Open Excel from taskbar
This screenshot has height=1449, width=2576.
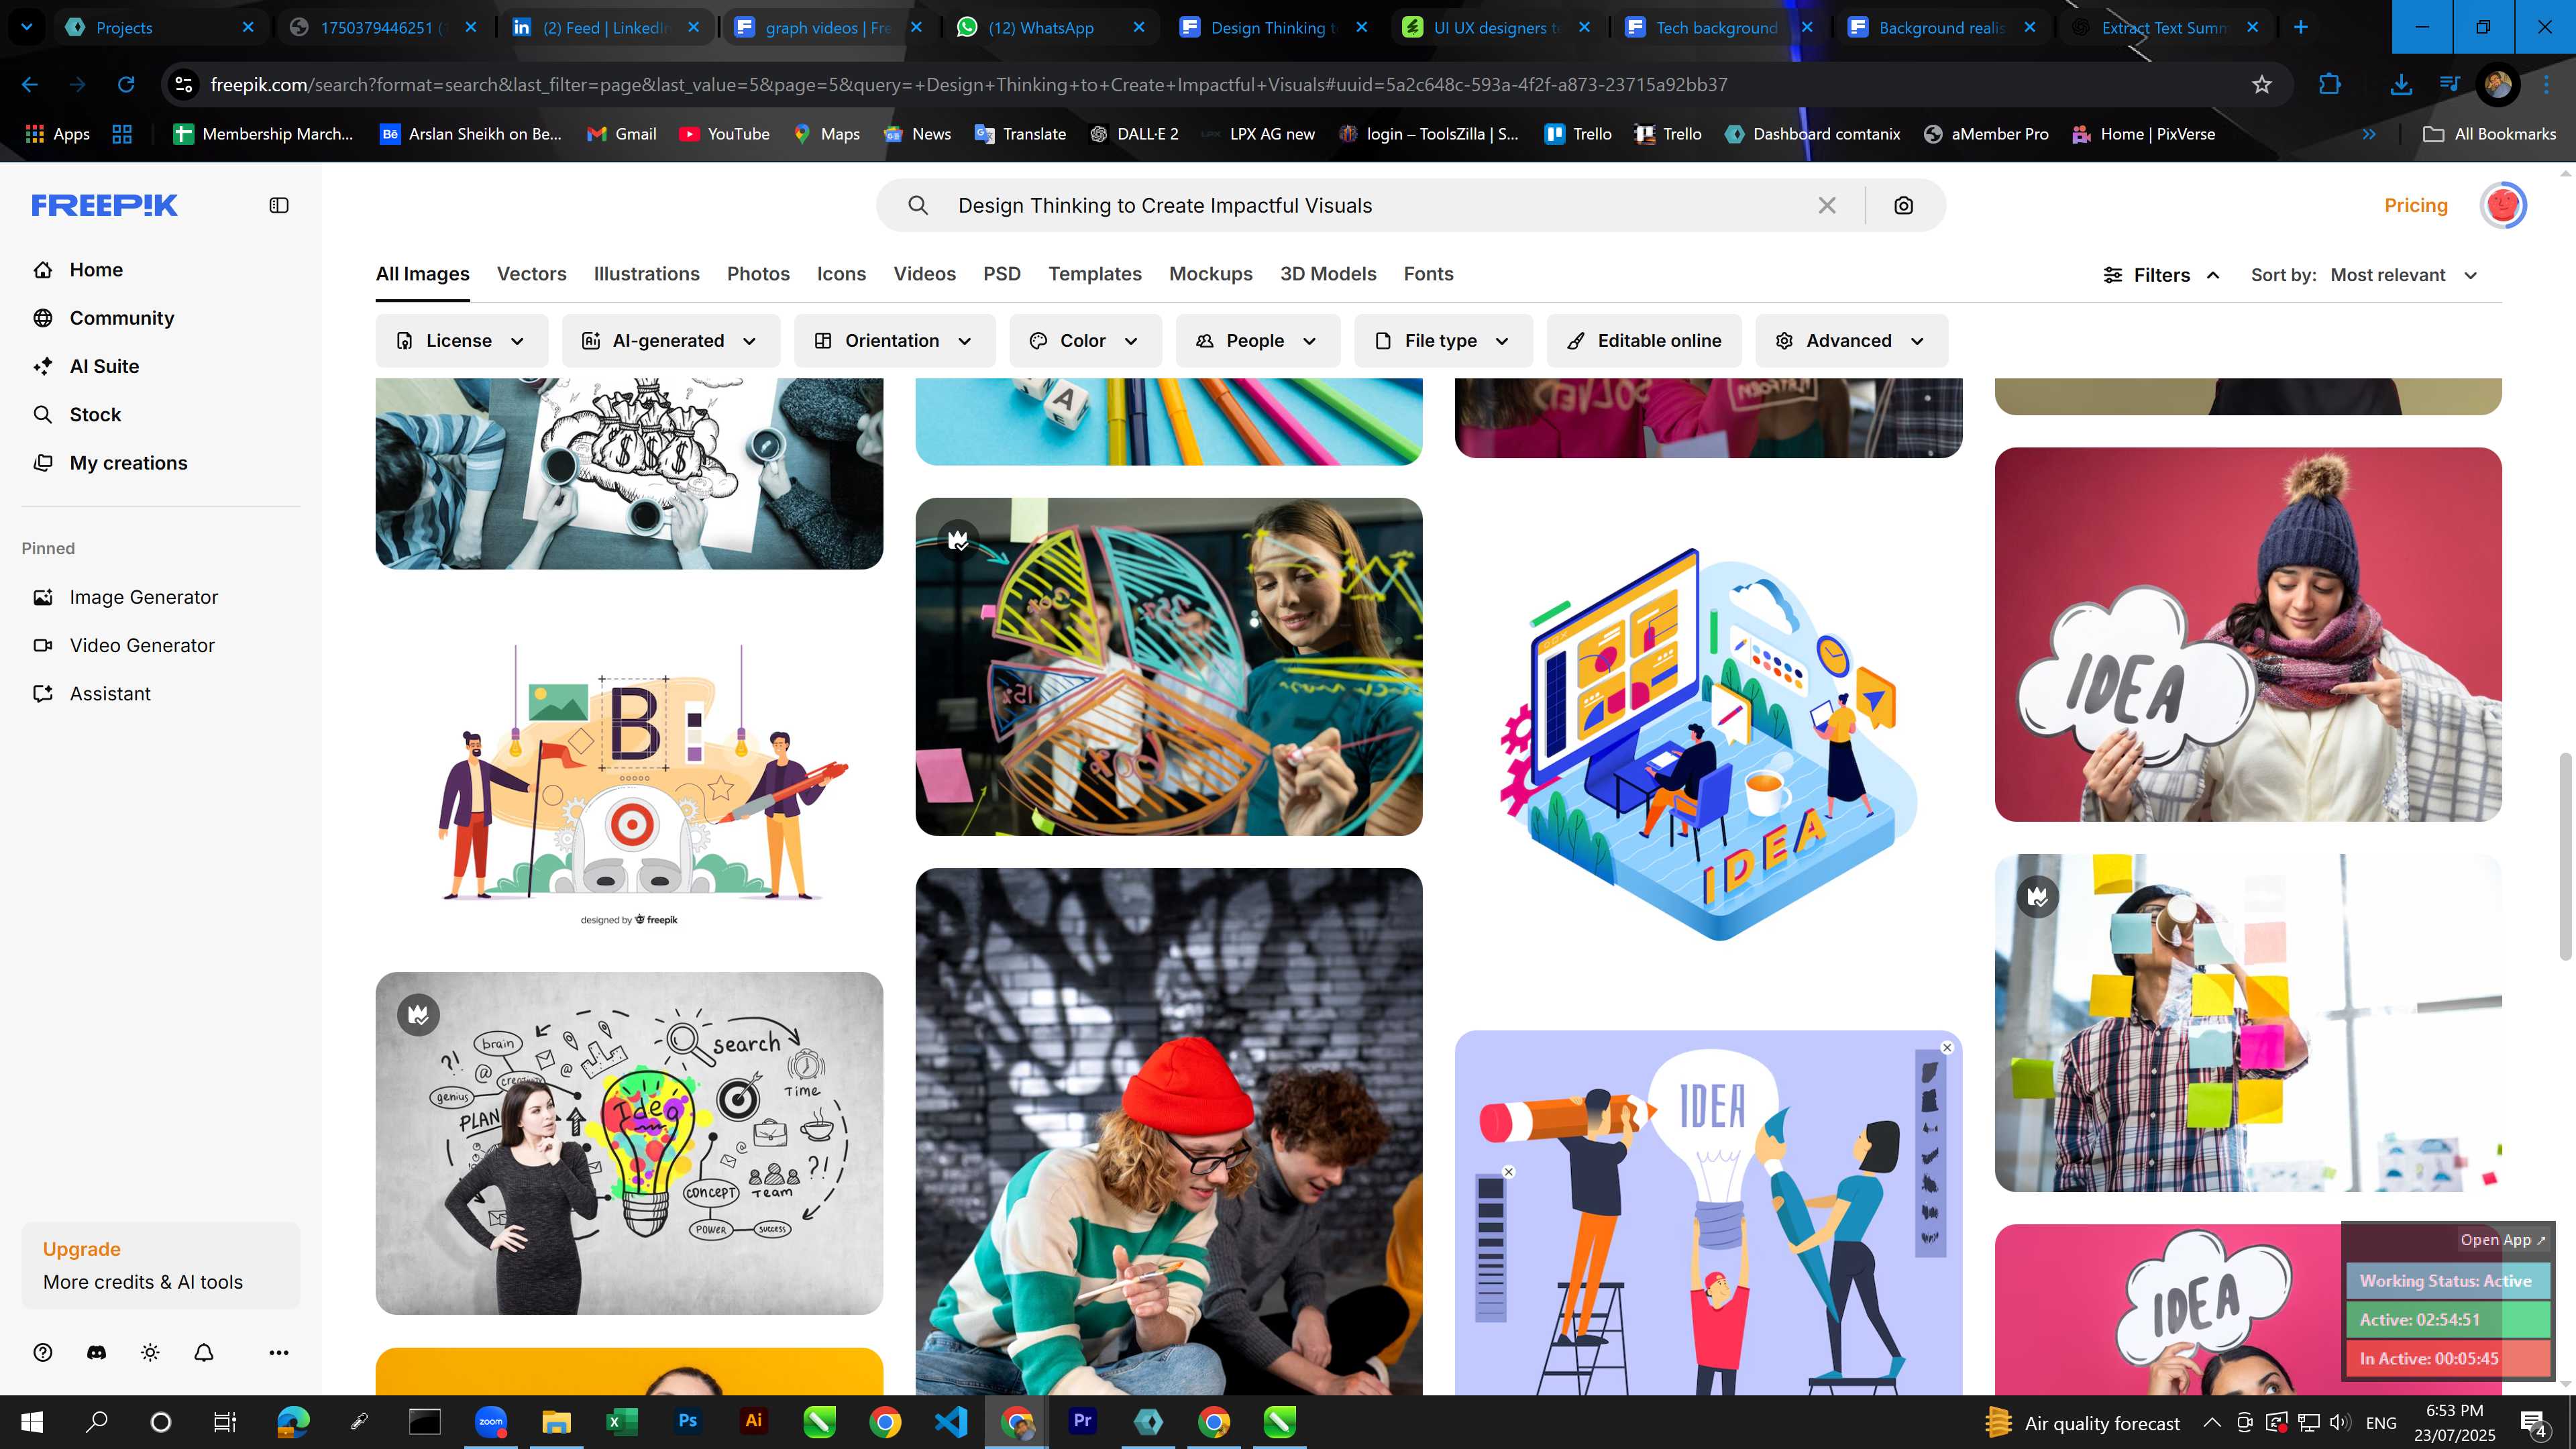(621, 1421)
